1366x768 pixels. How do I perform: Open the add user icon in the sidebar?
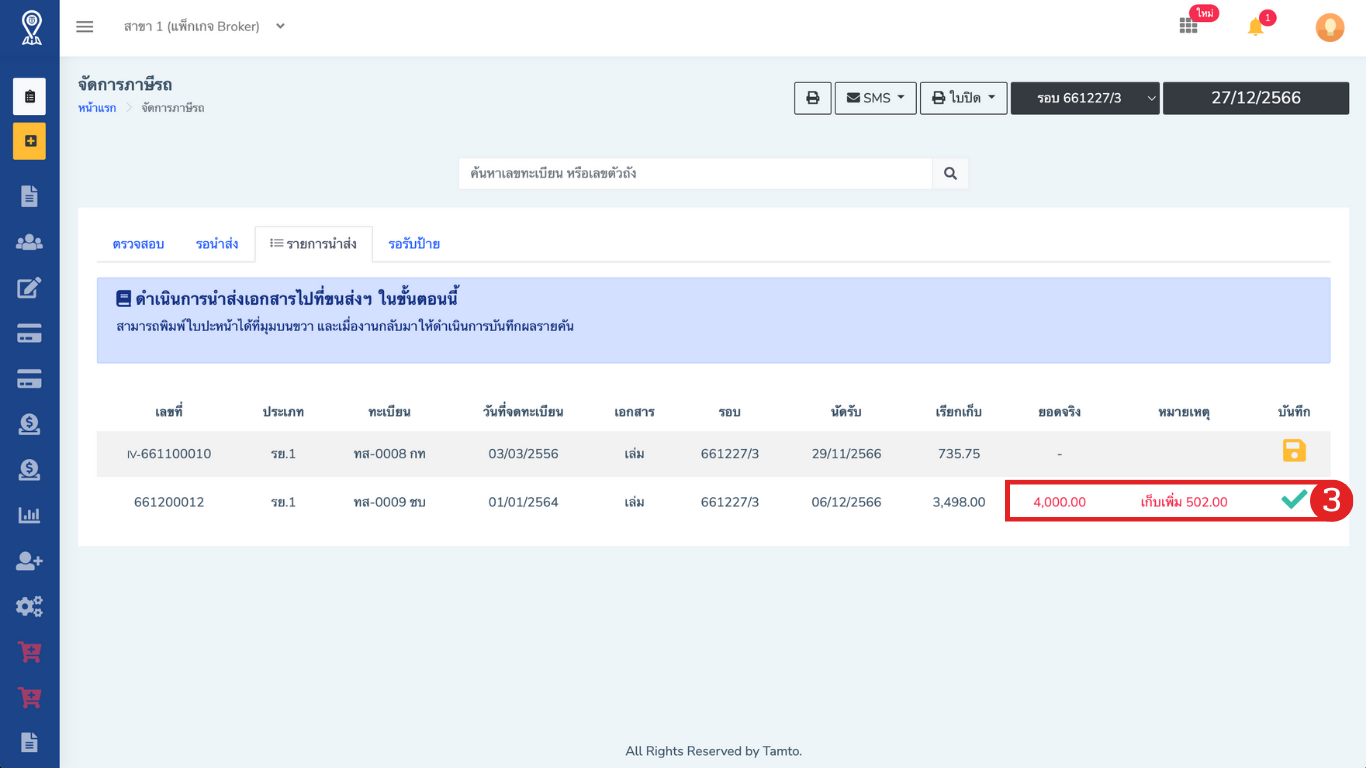click(x=30, y=561)
